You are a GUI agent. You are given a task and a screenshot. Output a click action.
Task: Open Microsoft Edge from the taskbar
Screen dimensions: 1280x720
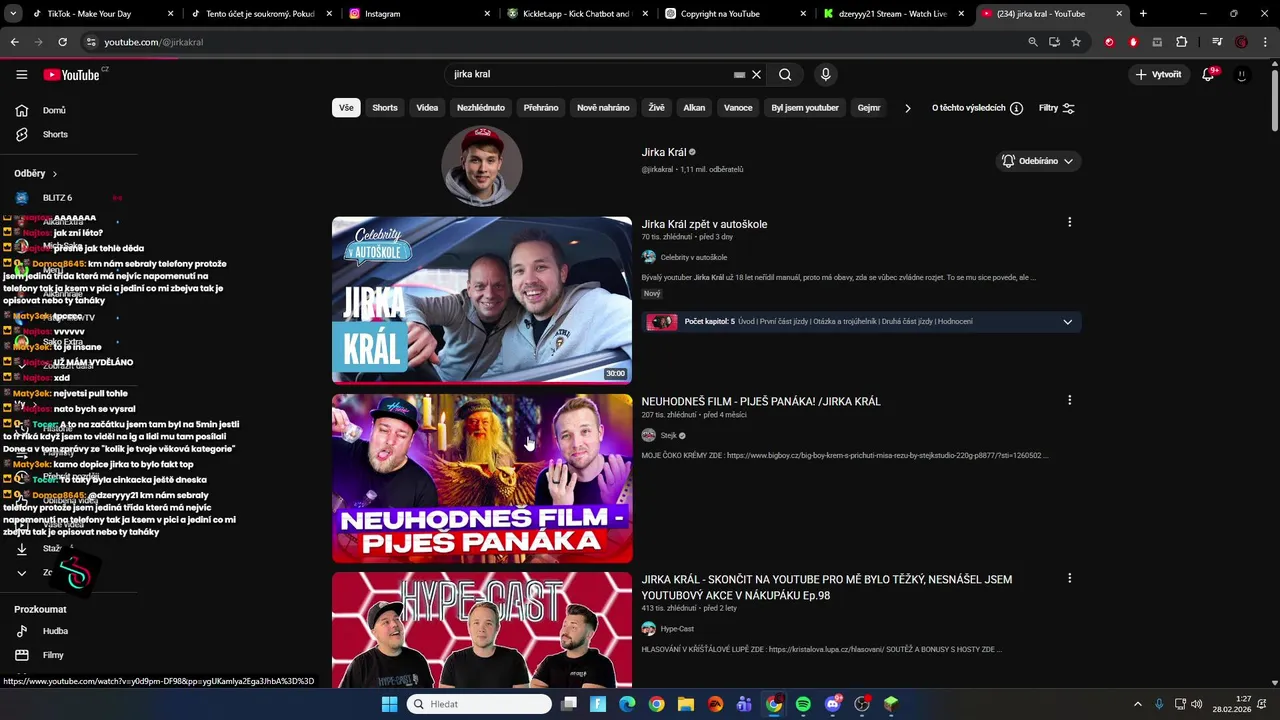click(627, 704)
